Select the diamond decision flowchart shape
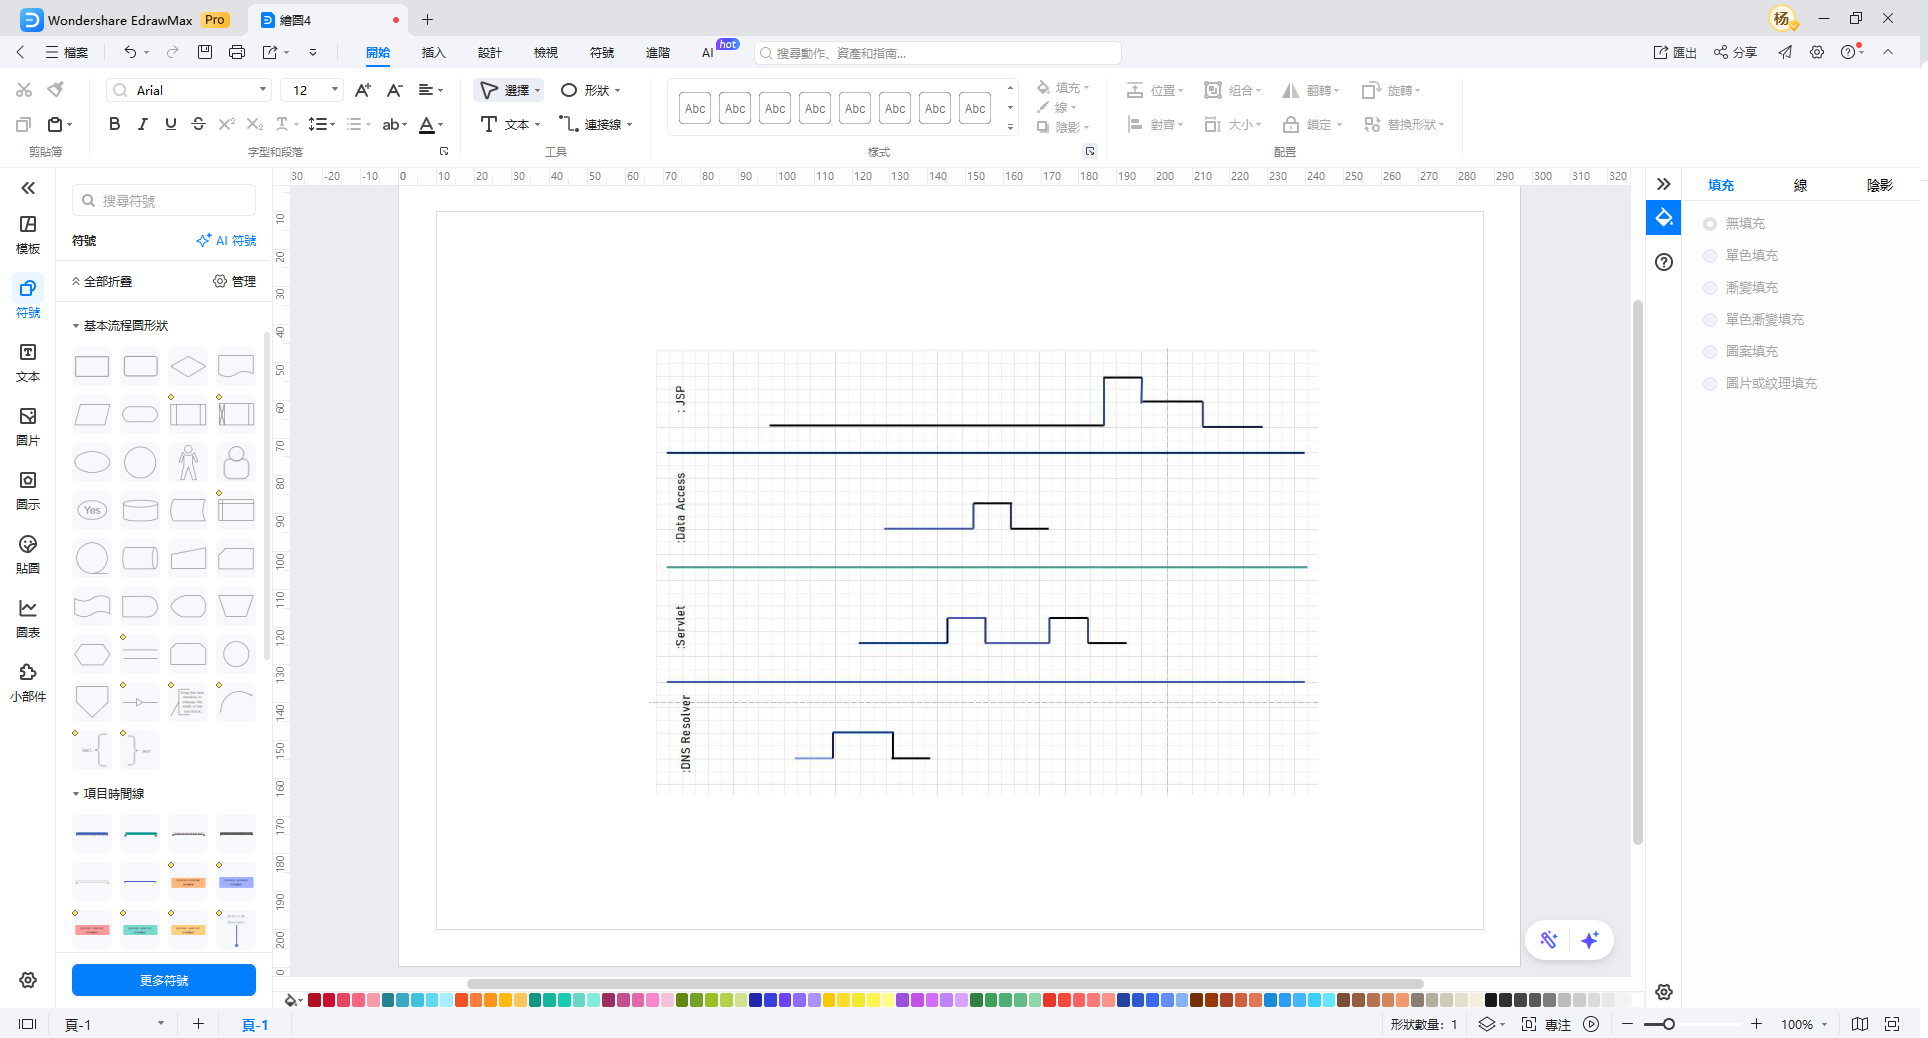Image resolution: width=1928 pixels, height=1038 pixels. pos(188,367)
